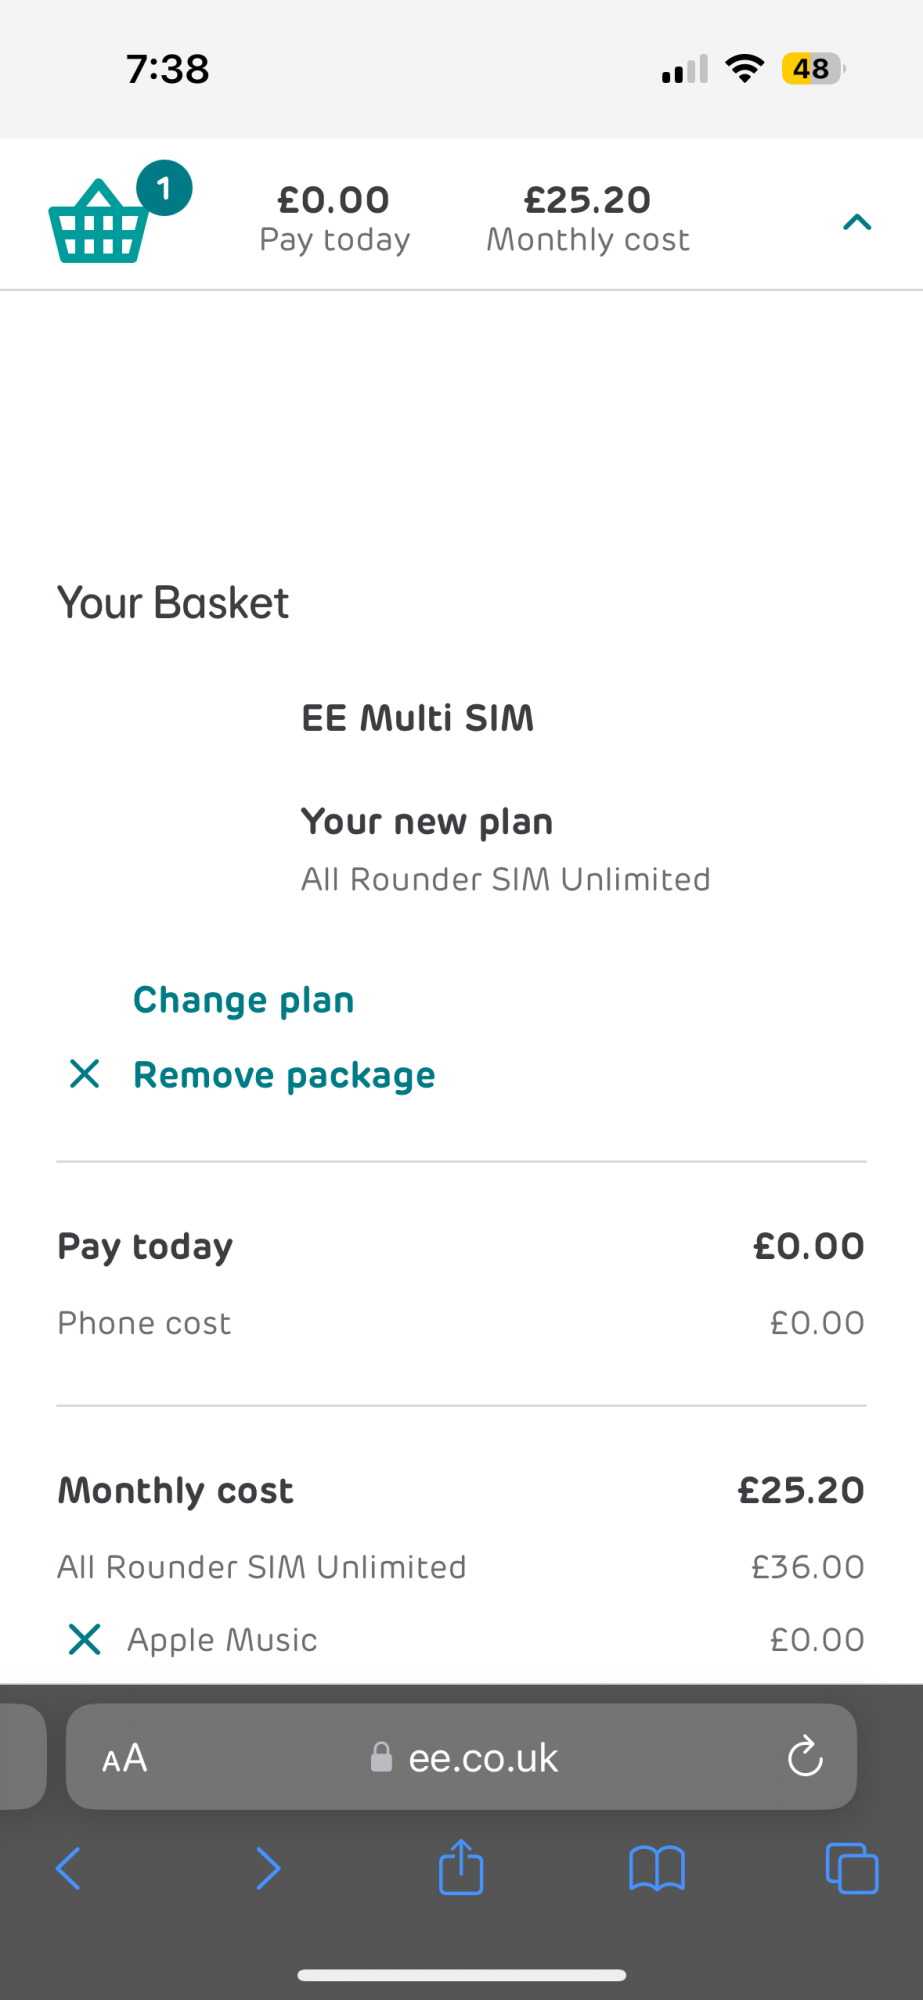Click the Remove package link

tap(284, 1075)
